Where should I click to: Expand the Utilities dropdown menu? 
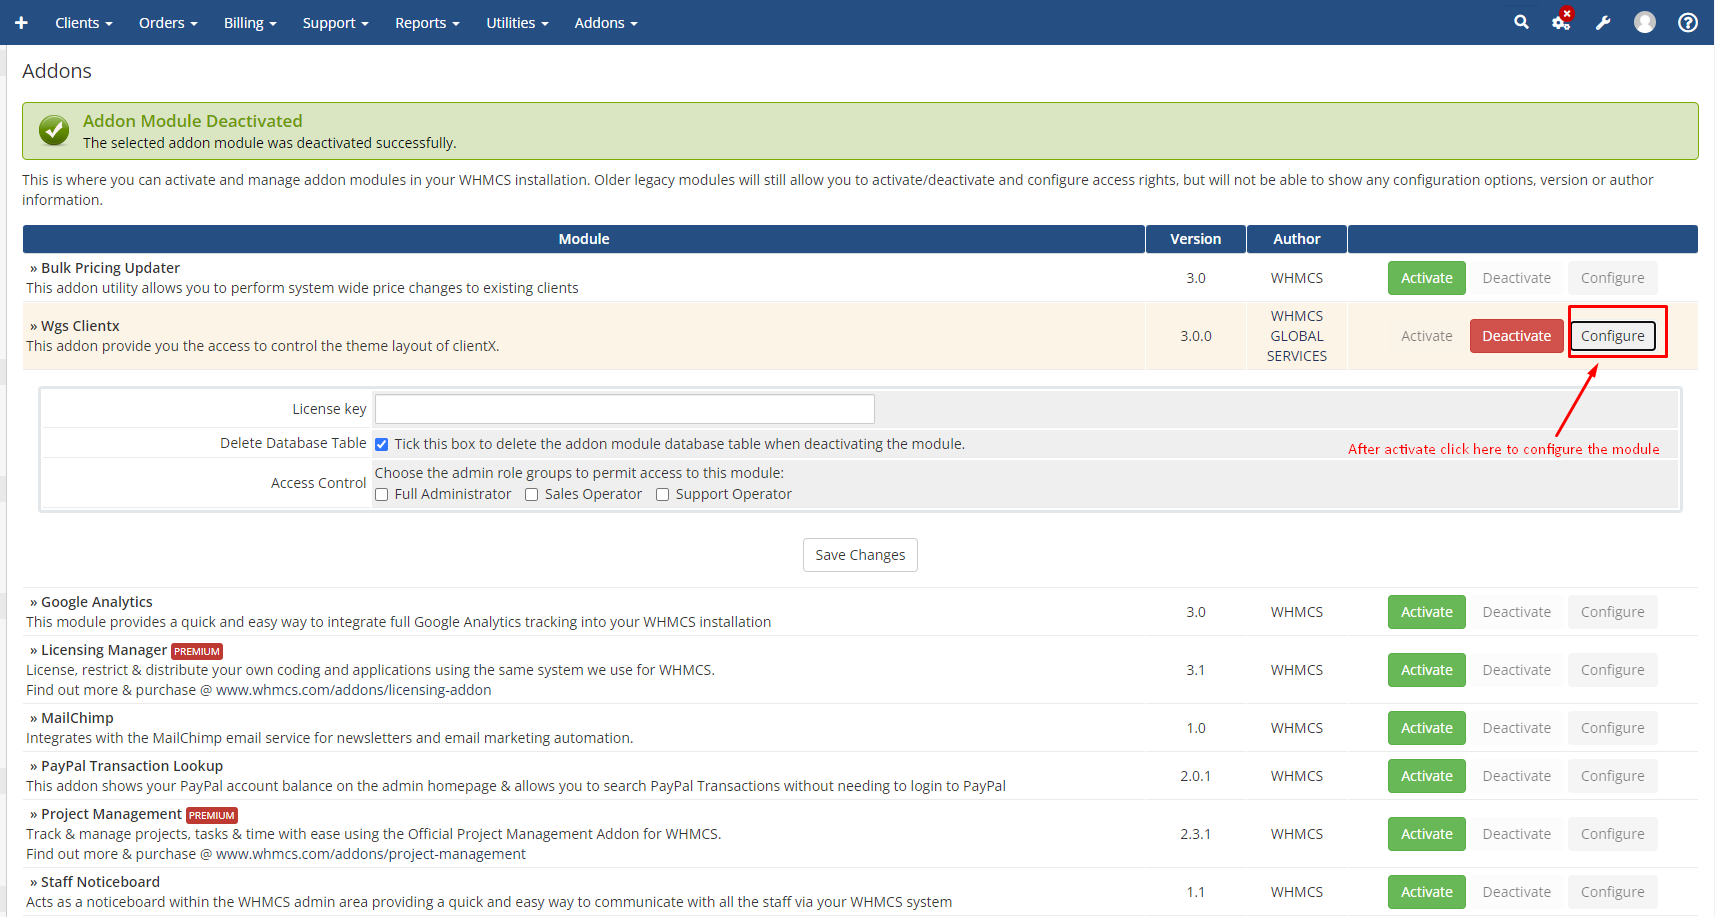(516, 23)
